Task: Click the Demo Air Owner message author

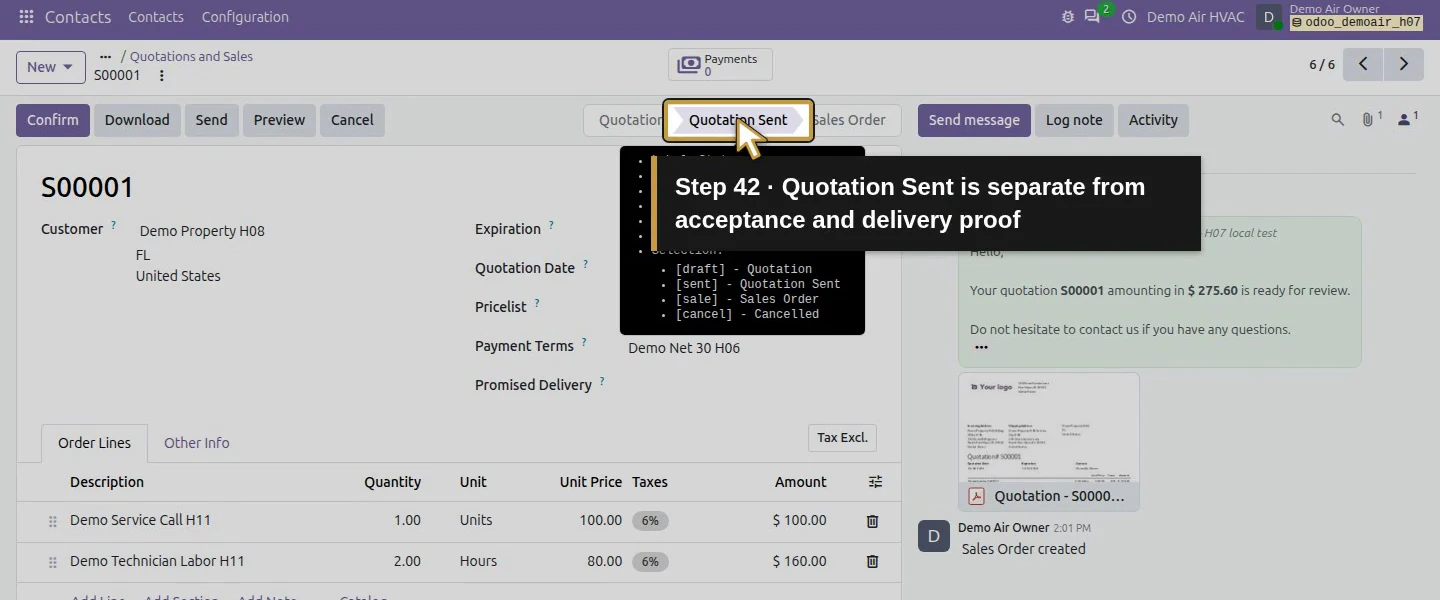Action: pos(1003,527)
